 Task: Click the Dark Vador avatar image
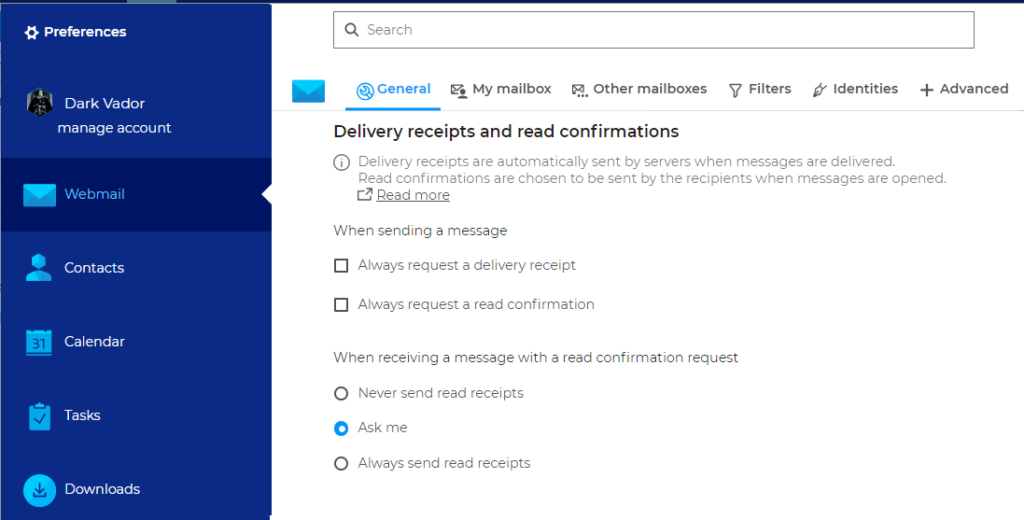[x=39, y=103]
